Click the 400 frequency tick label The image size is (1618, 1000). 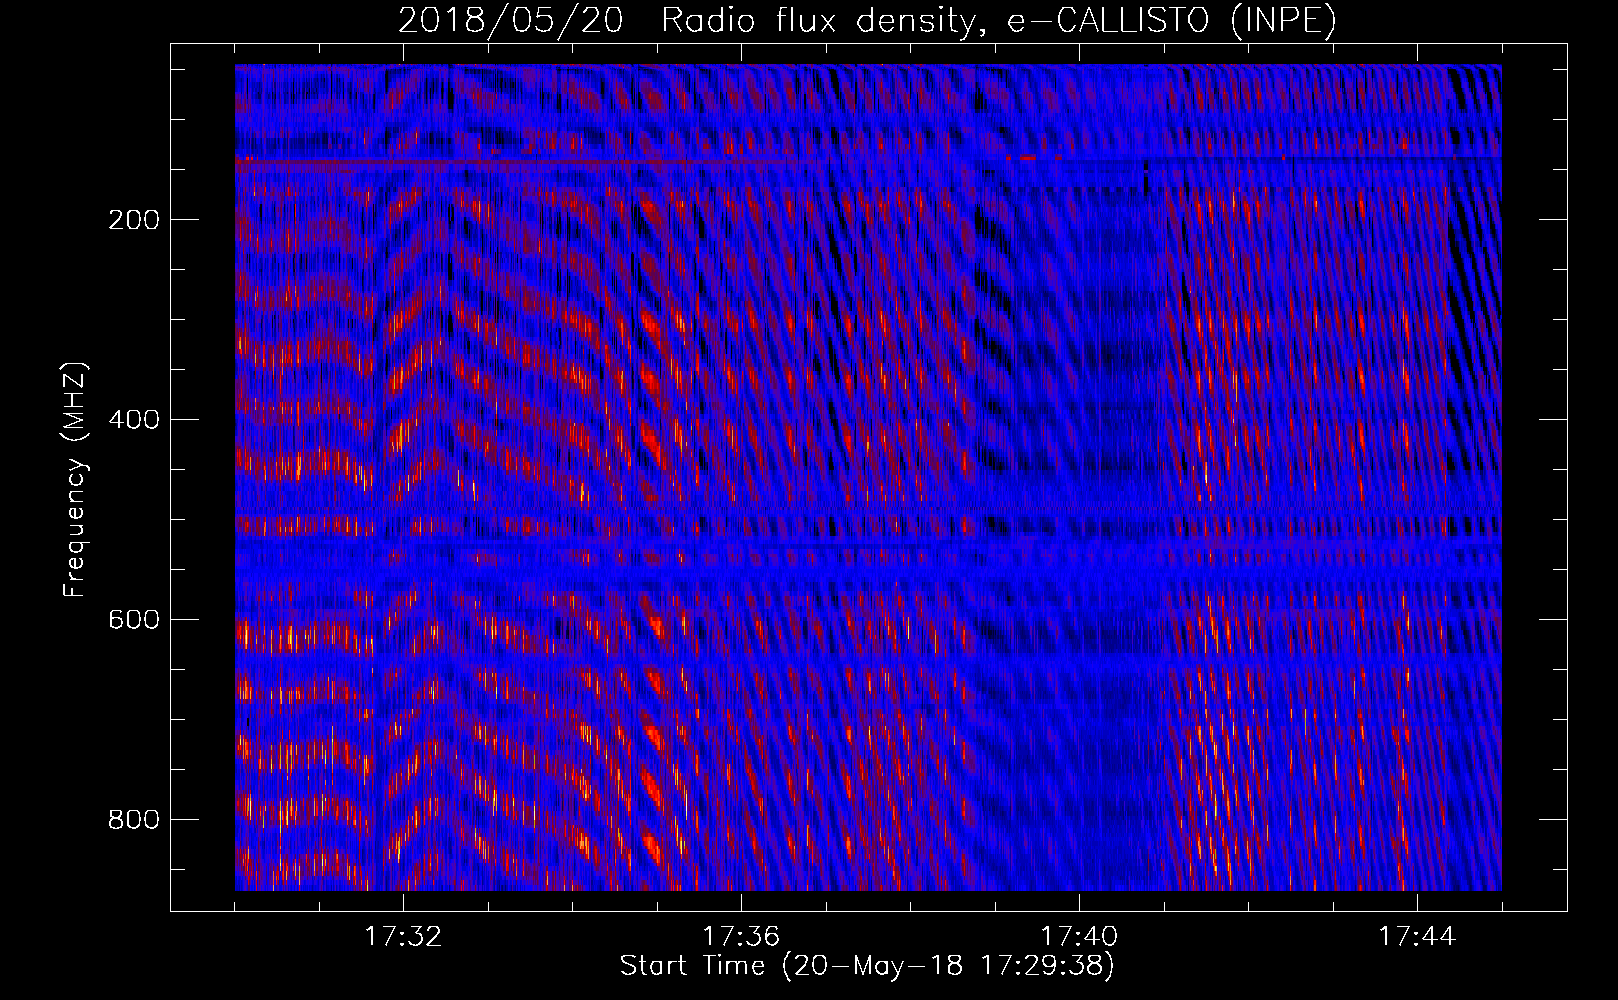(x=134, y=420)
